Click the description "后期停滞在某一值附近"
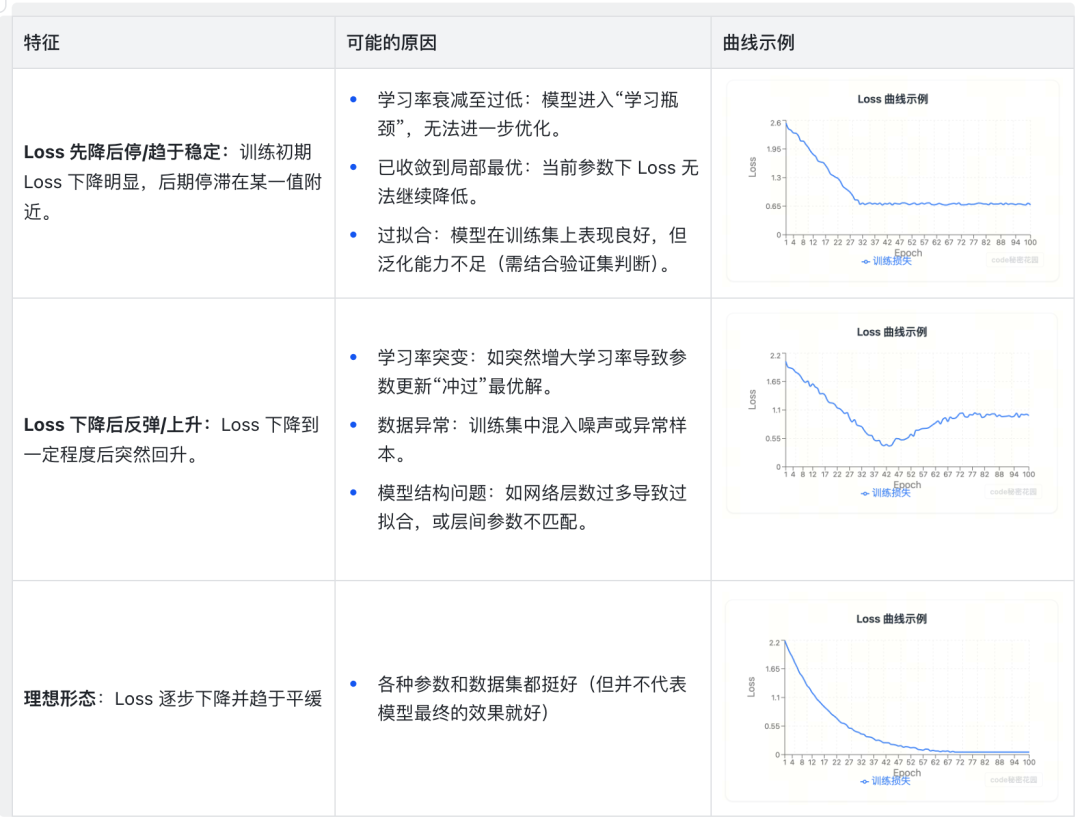Image resolution: width=1080 pixels, height=824 pixels. click(x=173, y=196)
